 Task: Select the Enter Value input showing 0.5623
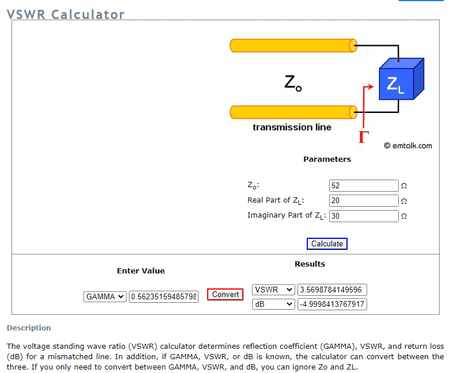coord(164,296)
